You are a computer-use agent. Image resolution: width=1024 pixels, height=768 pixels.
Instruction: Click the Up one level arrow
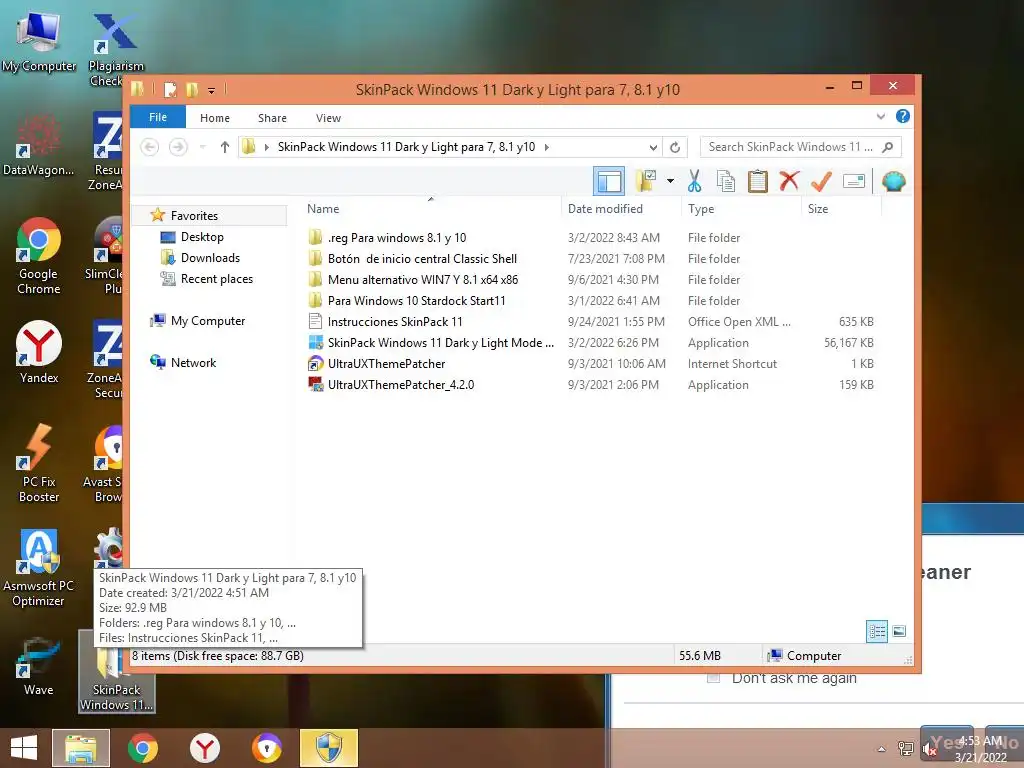[225, 147]
